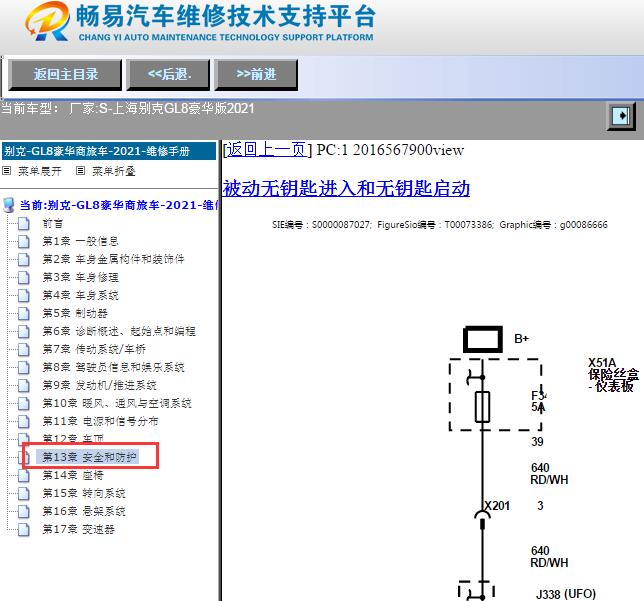Viewport: 644px width, 601px height.
Task: Click the page icon beside 第4章 车身系统
Action: pyautogui.click(x=24, y=295)
